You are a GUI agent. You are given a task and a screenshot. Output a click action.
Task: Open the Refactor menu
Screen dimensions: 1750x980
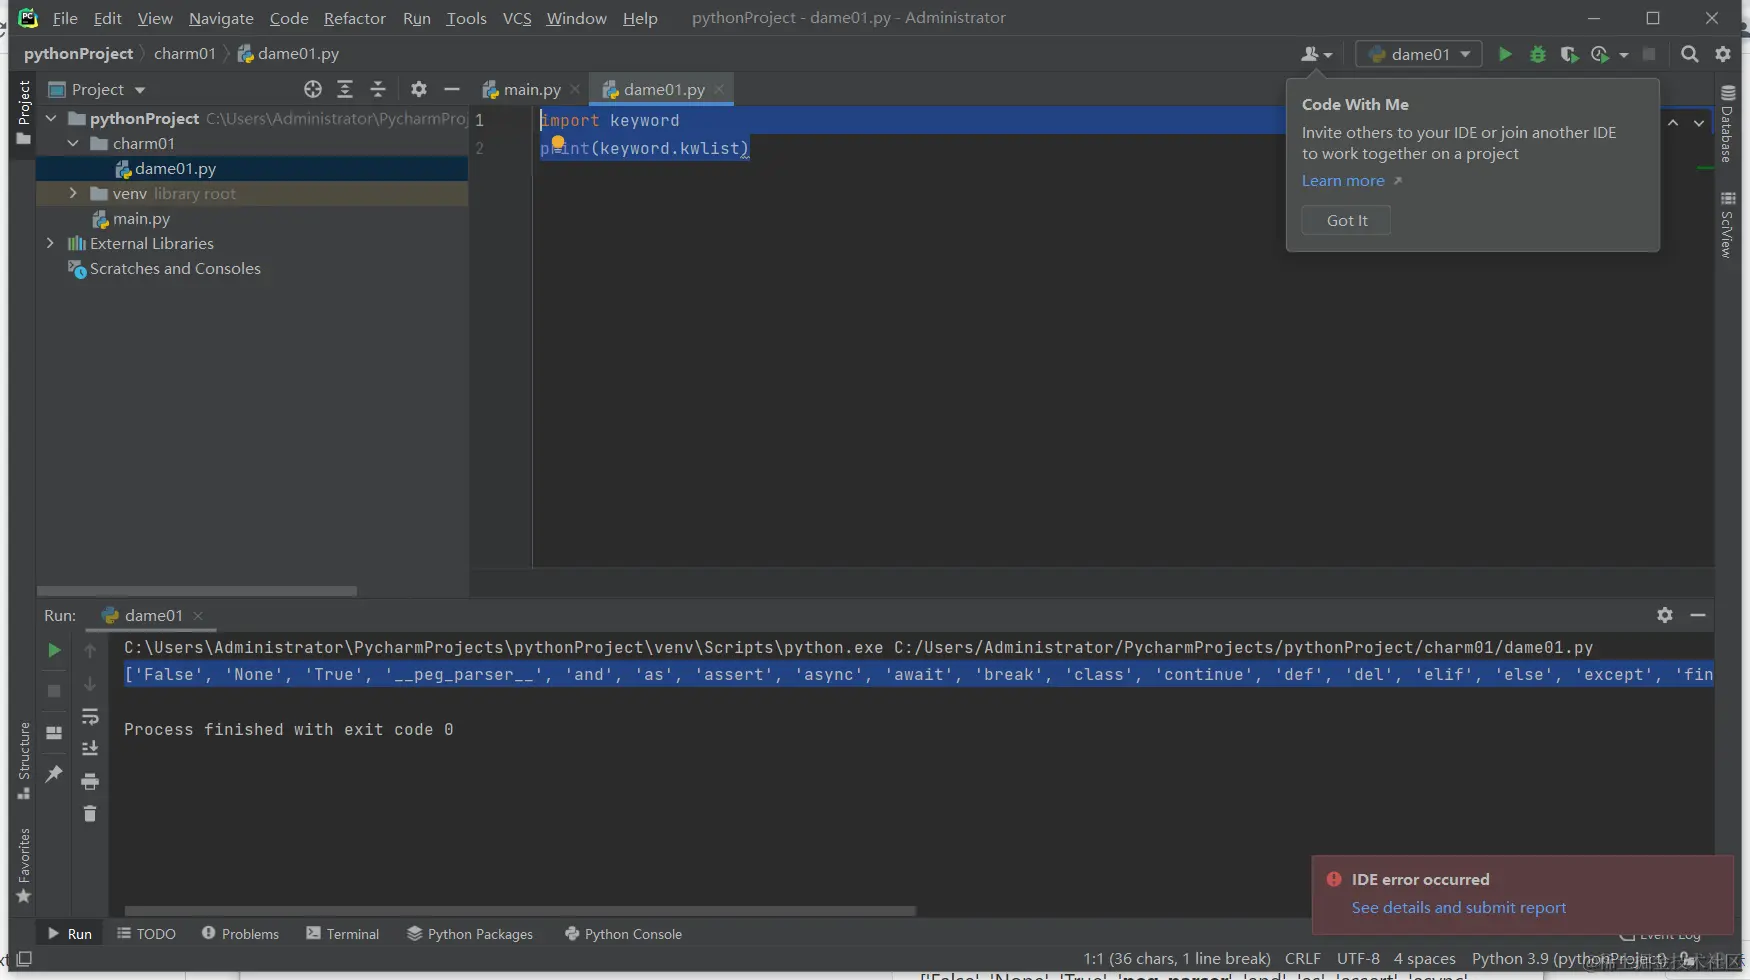(354, 18)
